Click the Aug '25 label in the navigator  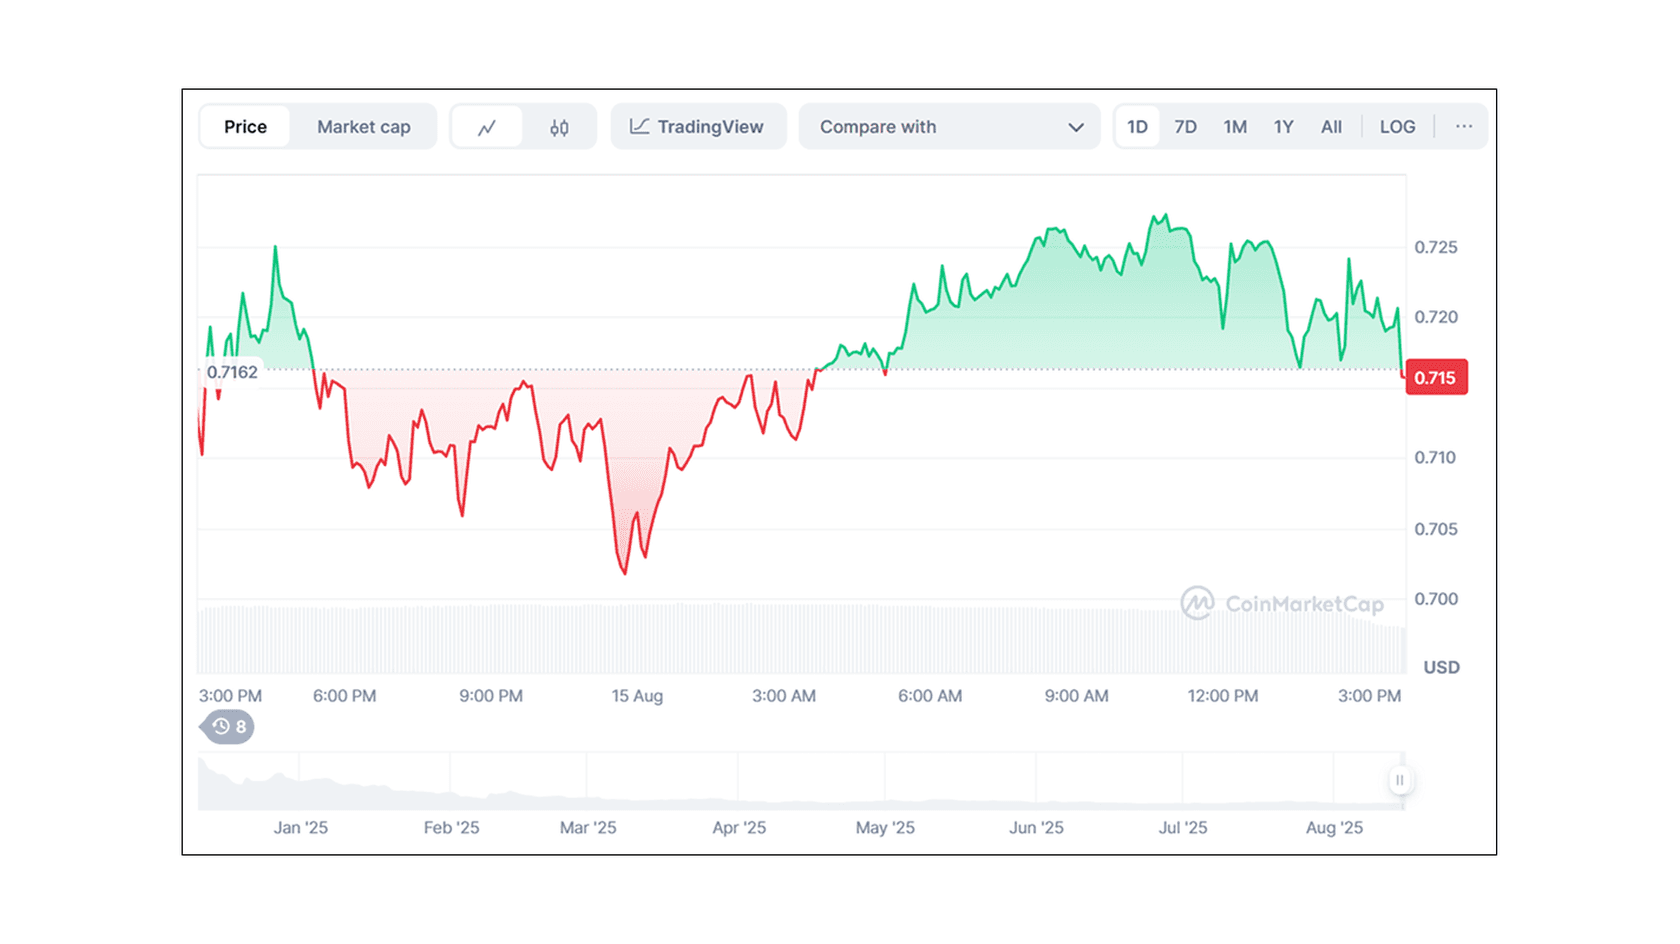click(1334, 828)
